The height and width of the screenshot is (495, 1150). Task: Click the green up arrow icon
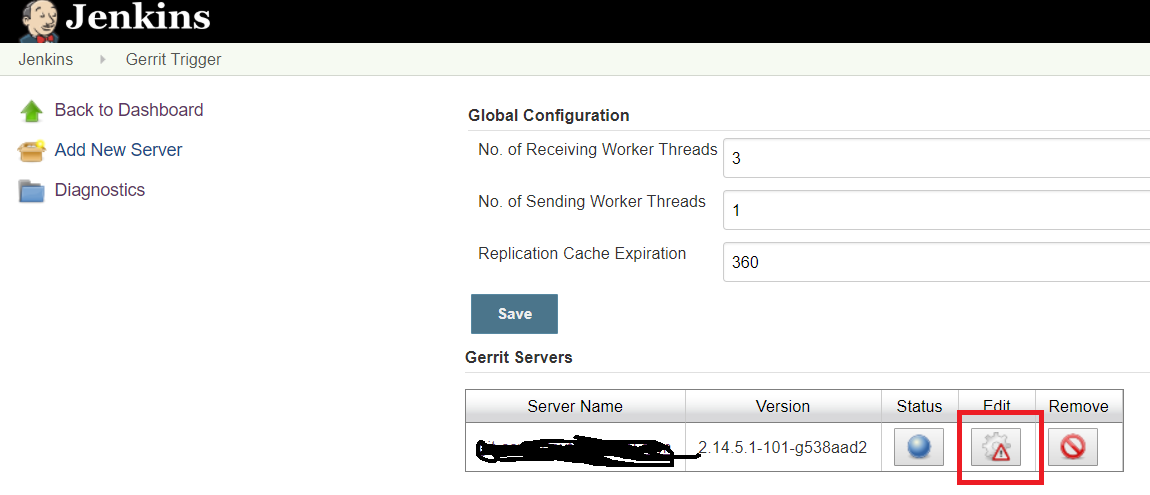pyautogui.click(x=32, y=111)
